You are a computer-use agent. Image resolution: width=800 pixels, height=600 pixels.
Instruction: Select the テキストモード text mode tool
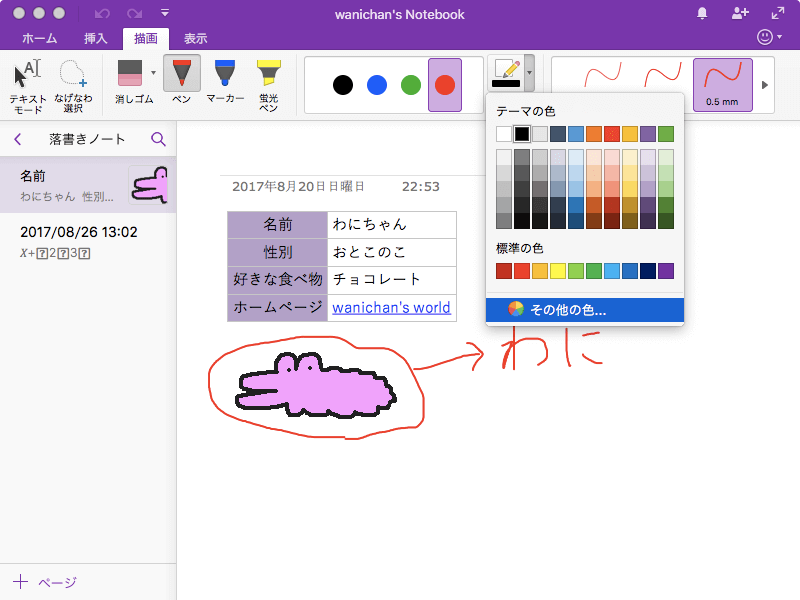pos(28,86)
